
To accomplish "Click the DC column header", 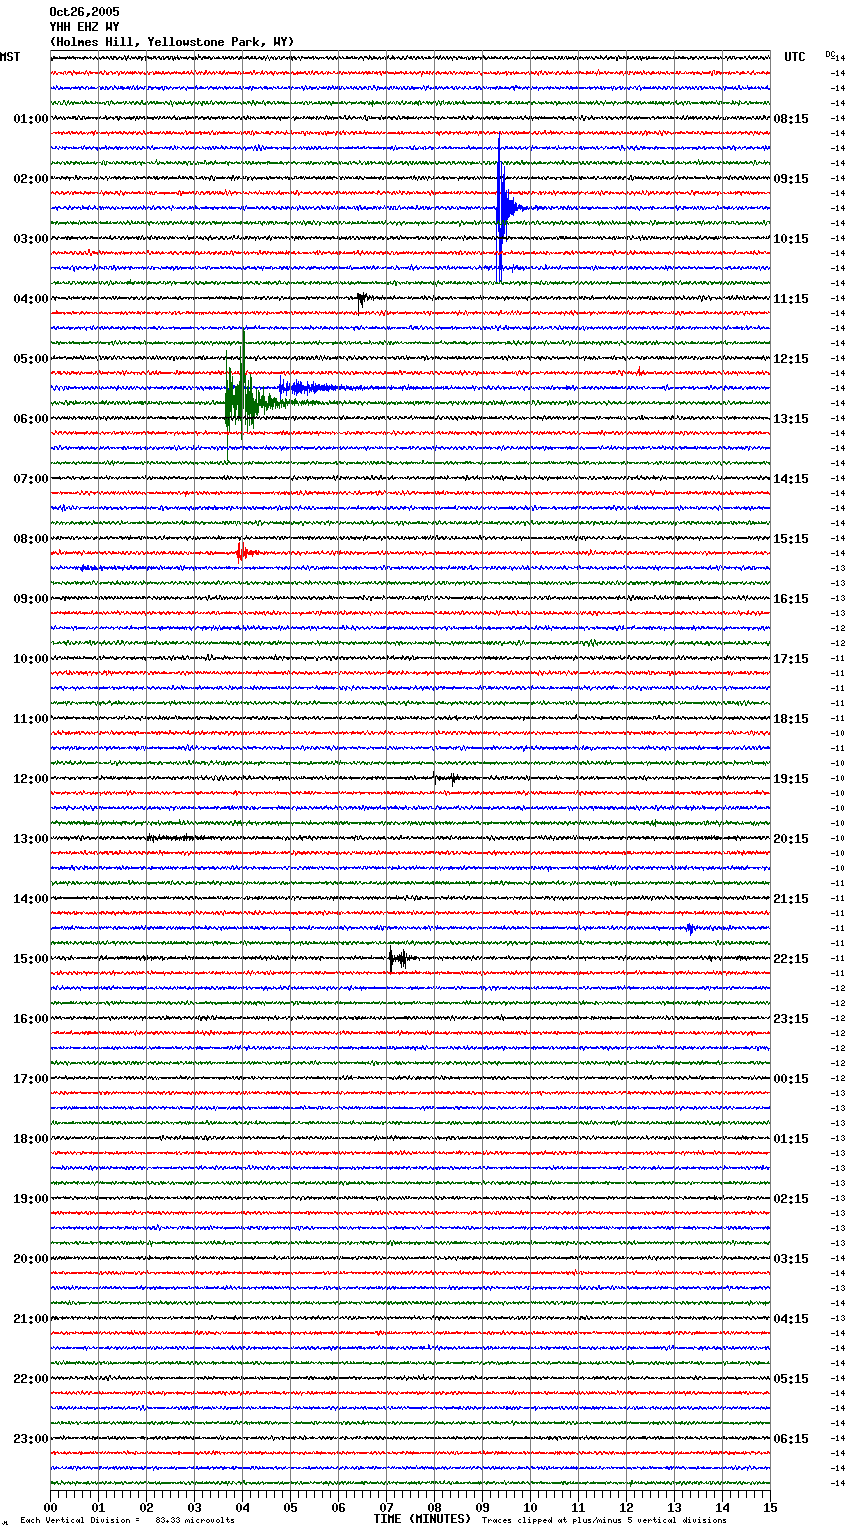I will [x=830, y=54].
